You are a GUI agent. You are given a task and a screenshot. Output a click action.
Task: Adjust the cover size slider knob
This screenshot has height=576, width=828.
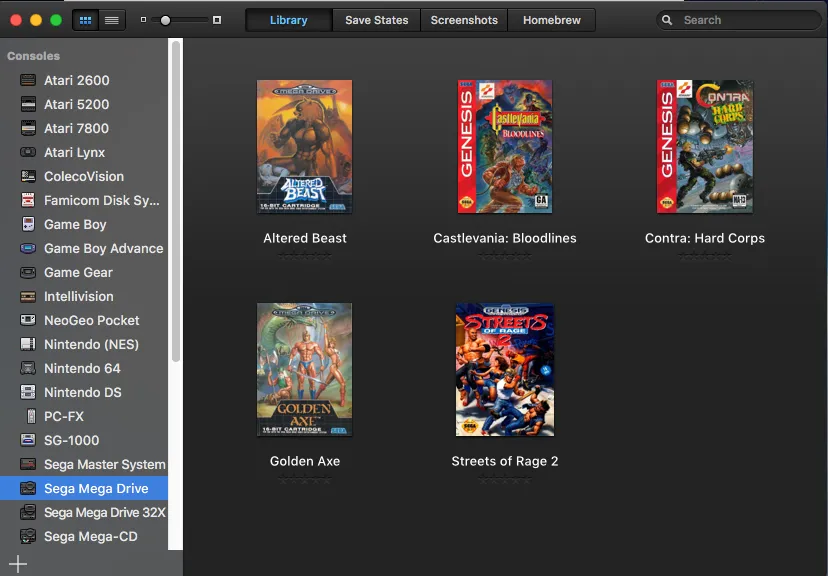[165, 20]
